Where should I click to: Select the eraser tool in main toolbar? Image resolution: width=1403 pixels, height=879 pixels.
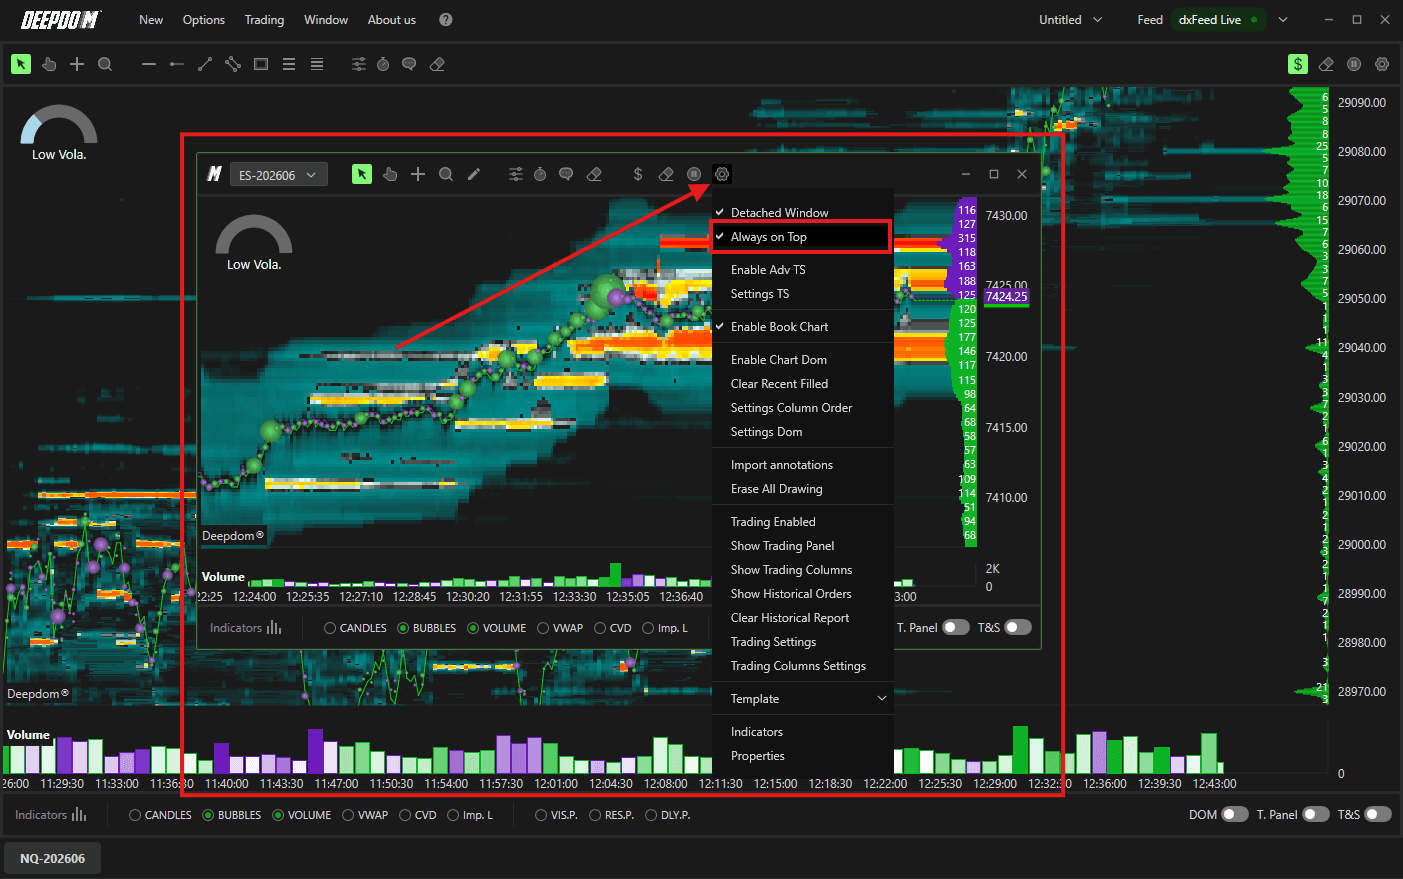[x=437, y=64]
